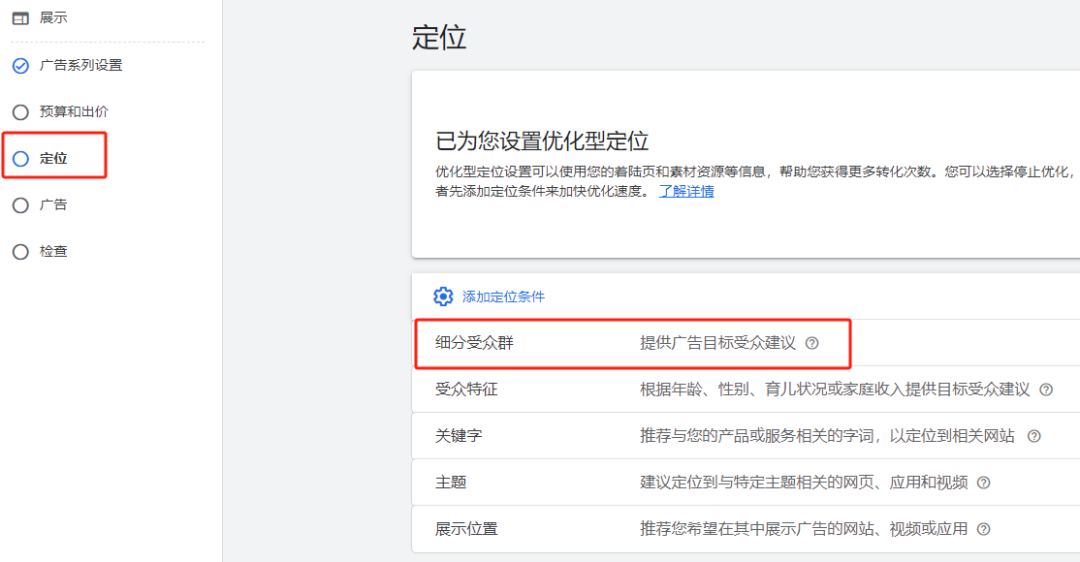Image resolution: width=1080 pixels, height=562 pixels.
Task: Click help icon in the 受众特征 row
Action: [1046, 390]
